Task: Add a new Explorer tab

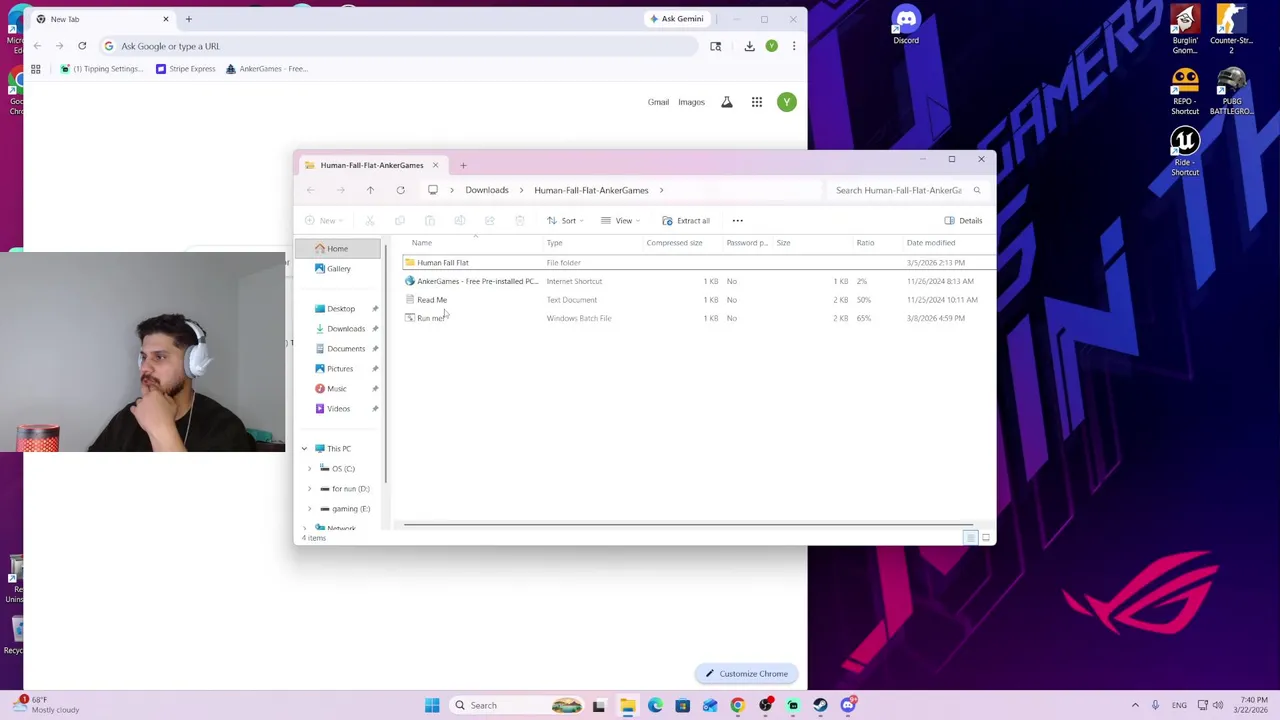Action: pos(463,165)
